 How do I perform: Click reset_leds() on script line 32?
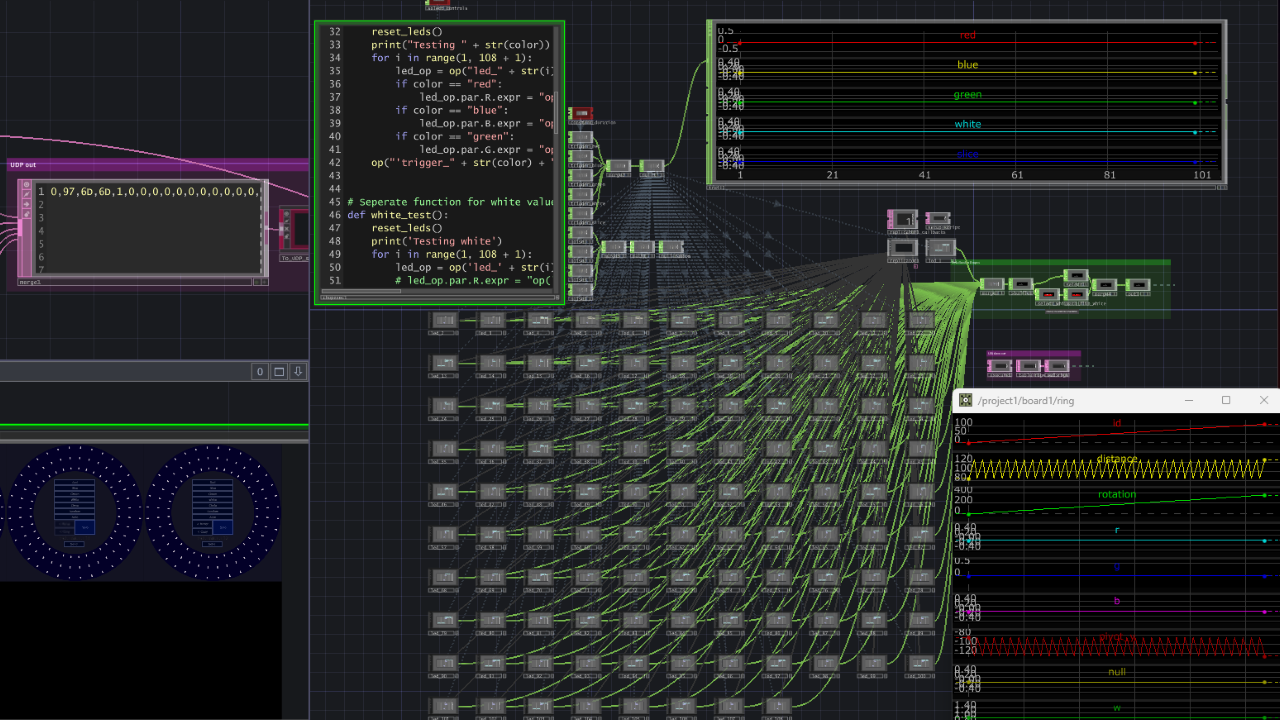point(407,32)
